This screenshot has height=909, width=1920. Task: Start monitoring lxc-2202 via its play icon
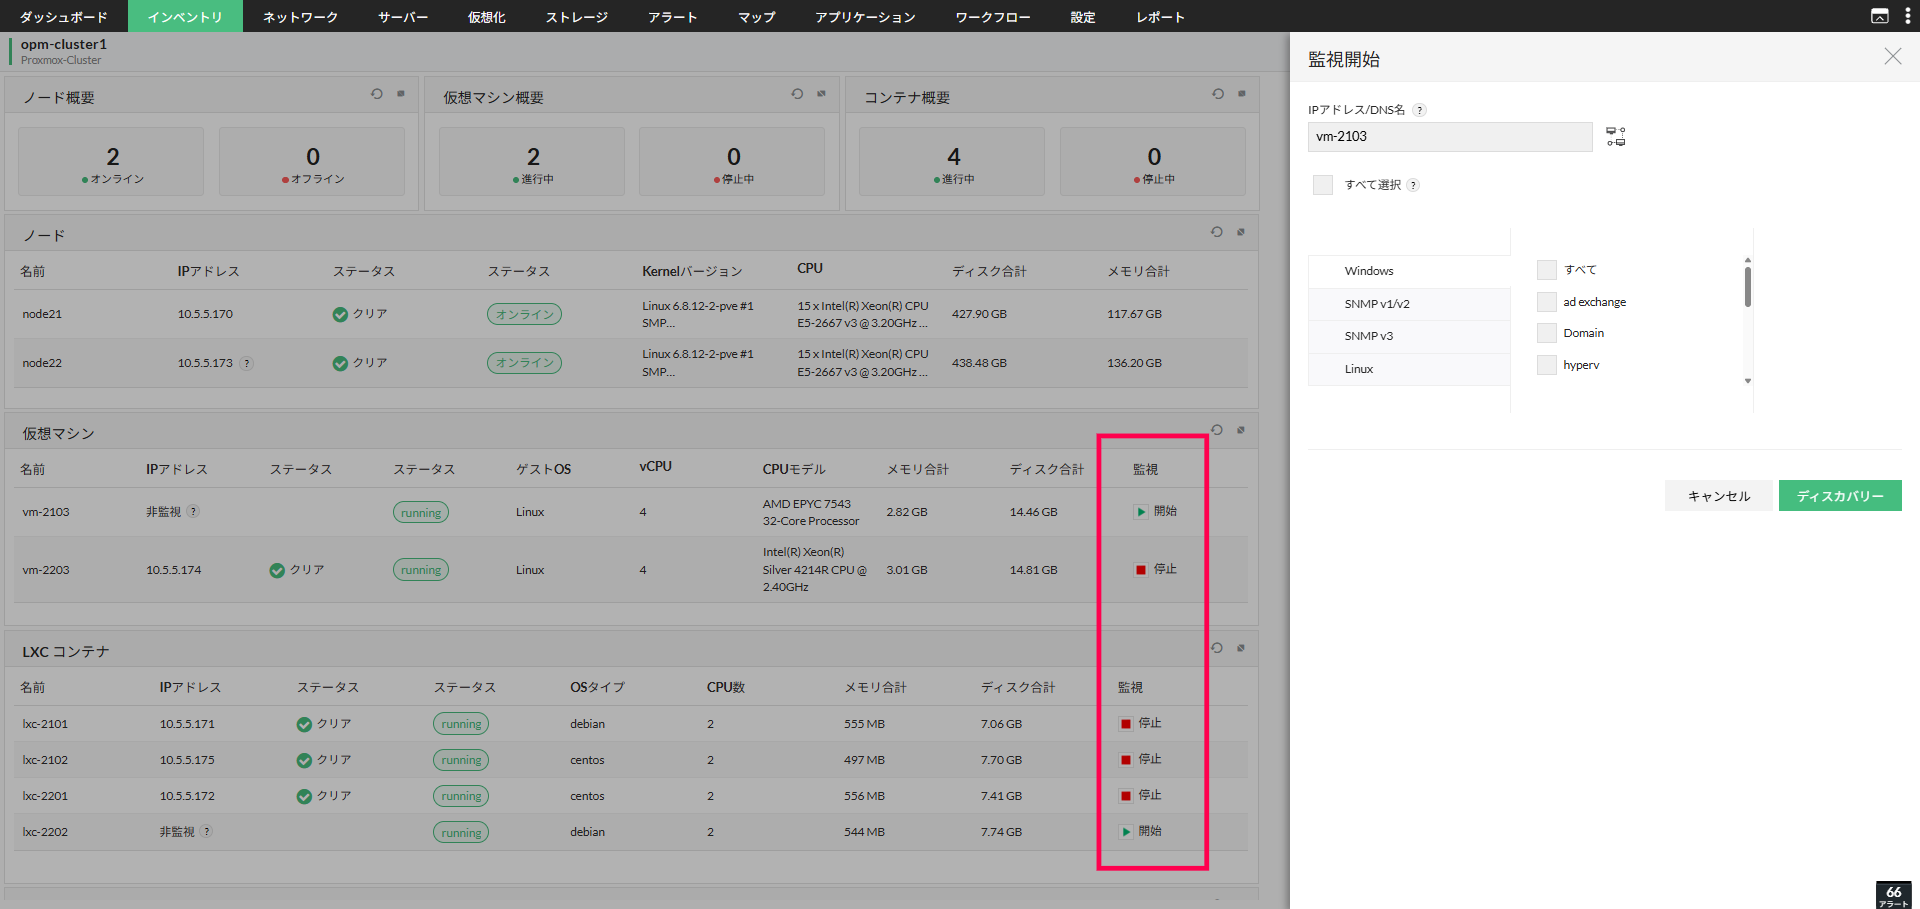click(x=1126, y=832)
